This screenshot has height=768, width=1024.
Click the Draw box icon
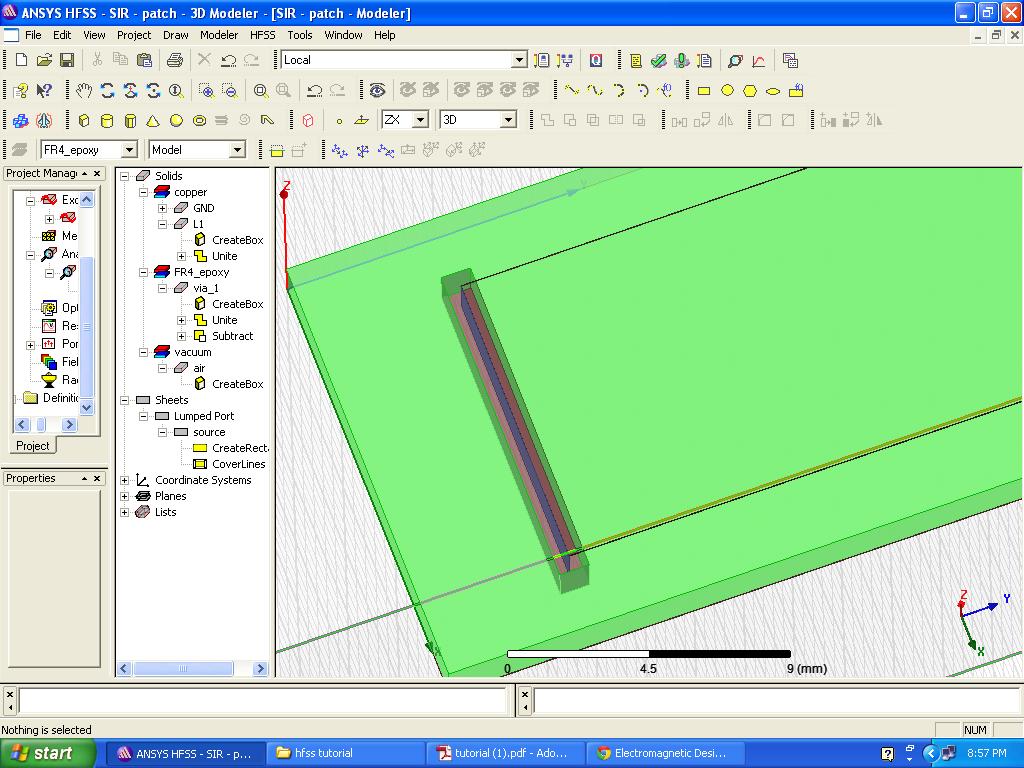[84, 120]
